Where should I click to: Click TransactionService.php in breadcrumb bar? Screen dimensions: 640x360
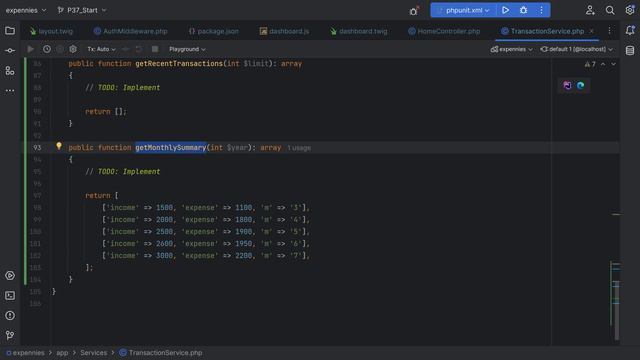coord(161,353)
